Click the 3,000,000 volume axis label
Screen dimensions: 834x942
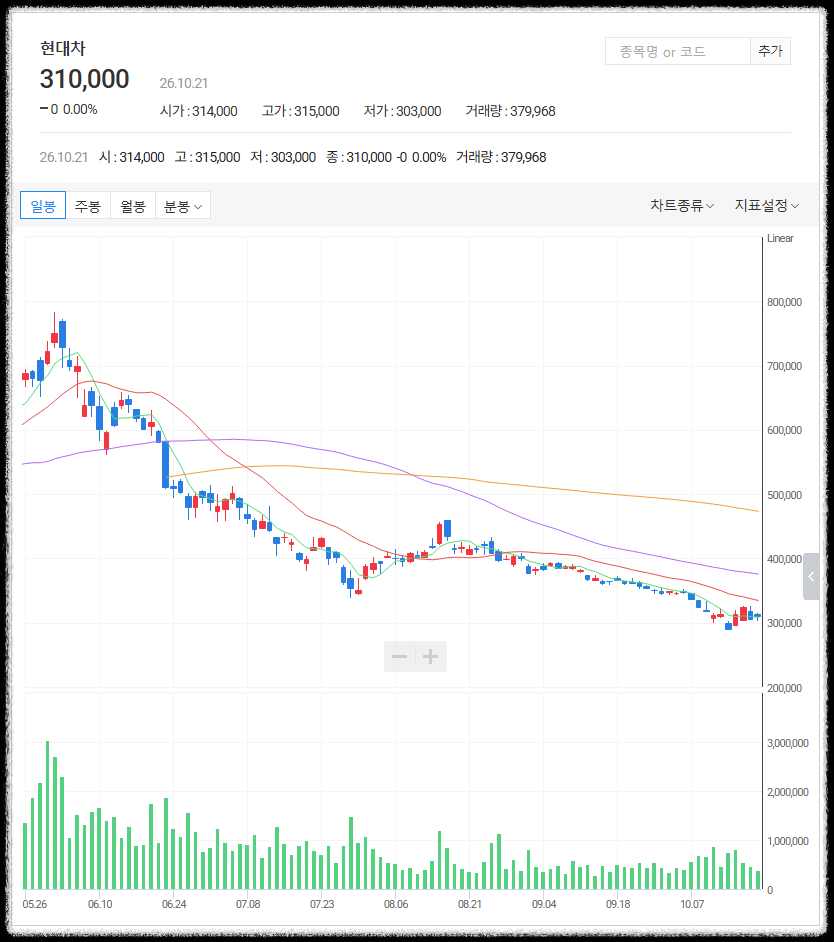788,743
